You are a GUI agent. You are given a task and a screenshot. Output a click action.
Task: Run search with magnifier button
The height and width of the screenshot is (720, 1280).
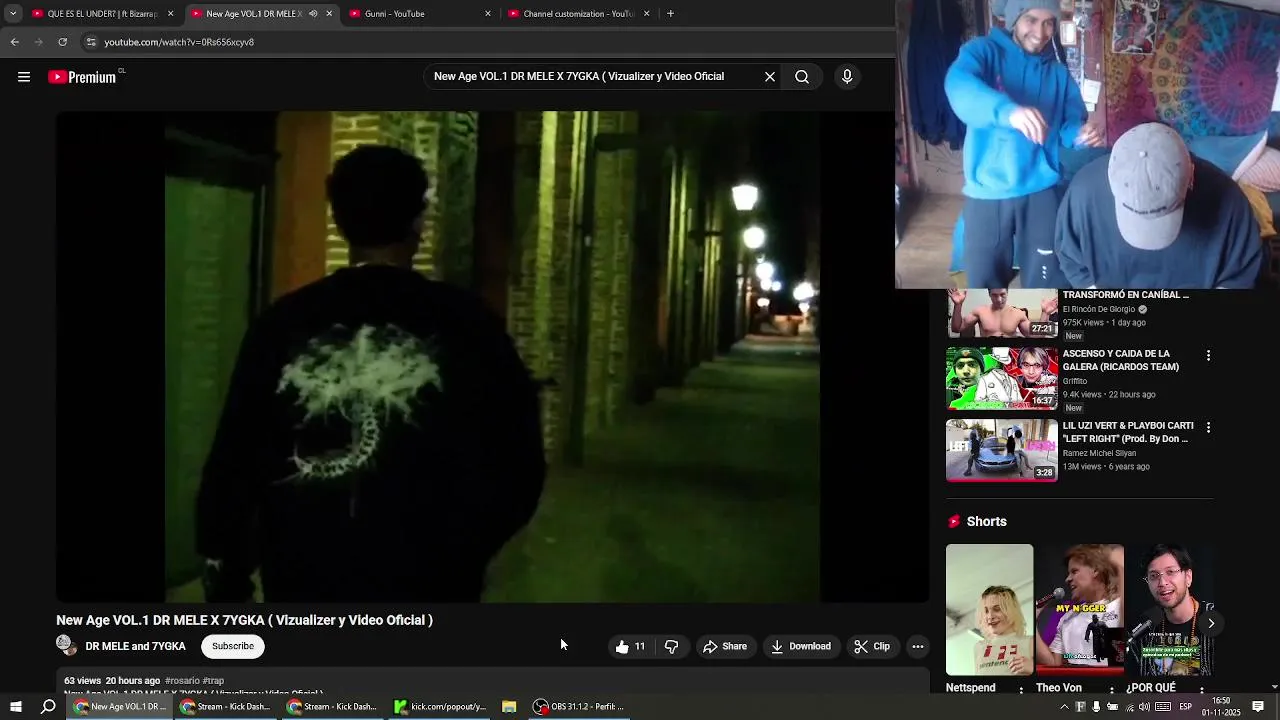(x=802, y=76)
